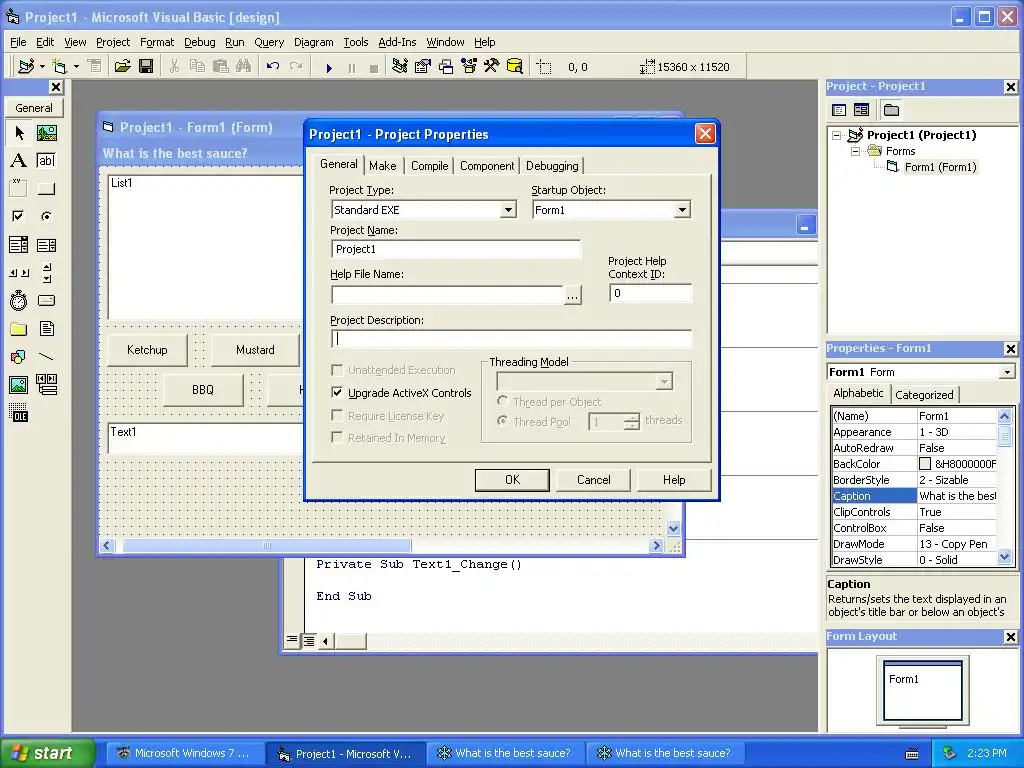Click the Start button on taskbar
This screenshot has height=768, width=1024.
coord(46,753)
